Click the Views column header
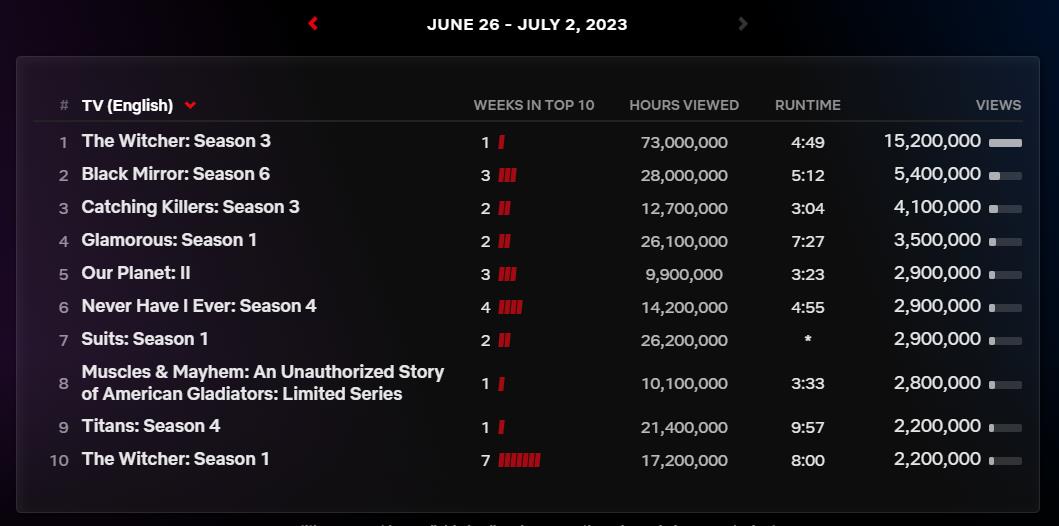The width and height of the screenshot is (1059, 526). click(x=998, y=105)
